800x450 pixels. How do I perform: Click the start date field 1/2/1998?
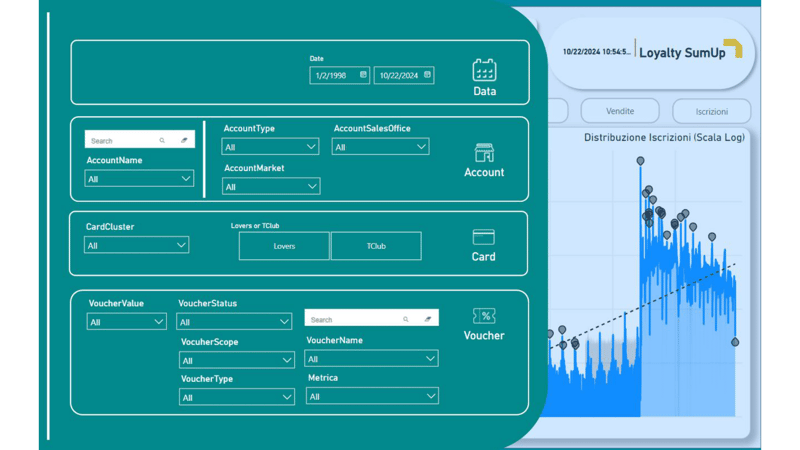point(332,76)
